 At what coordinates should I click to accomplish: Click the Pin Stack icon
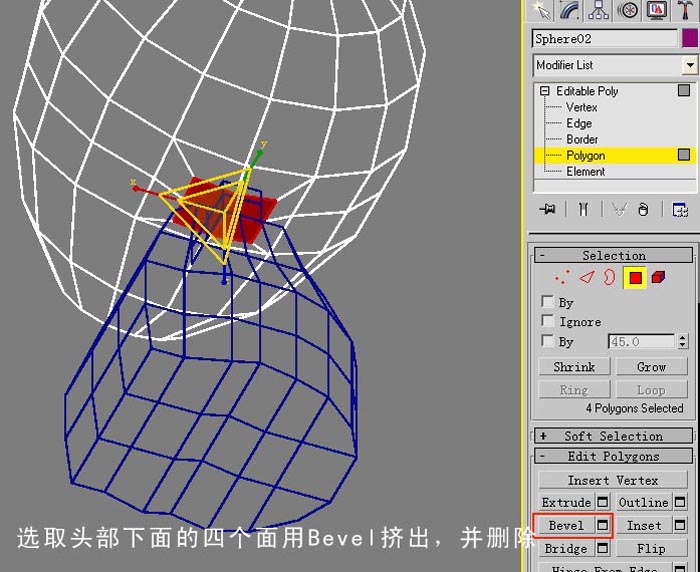point(547,209)
